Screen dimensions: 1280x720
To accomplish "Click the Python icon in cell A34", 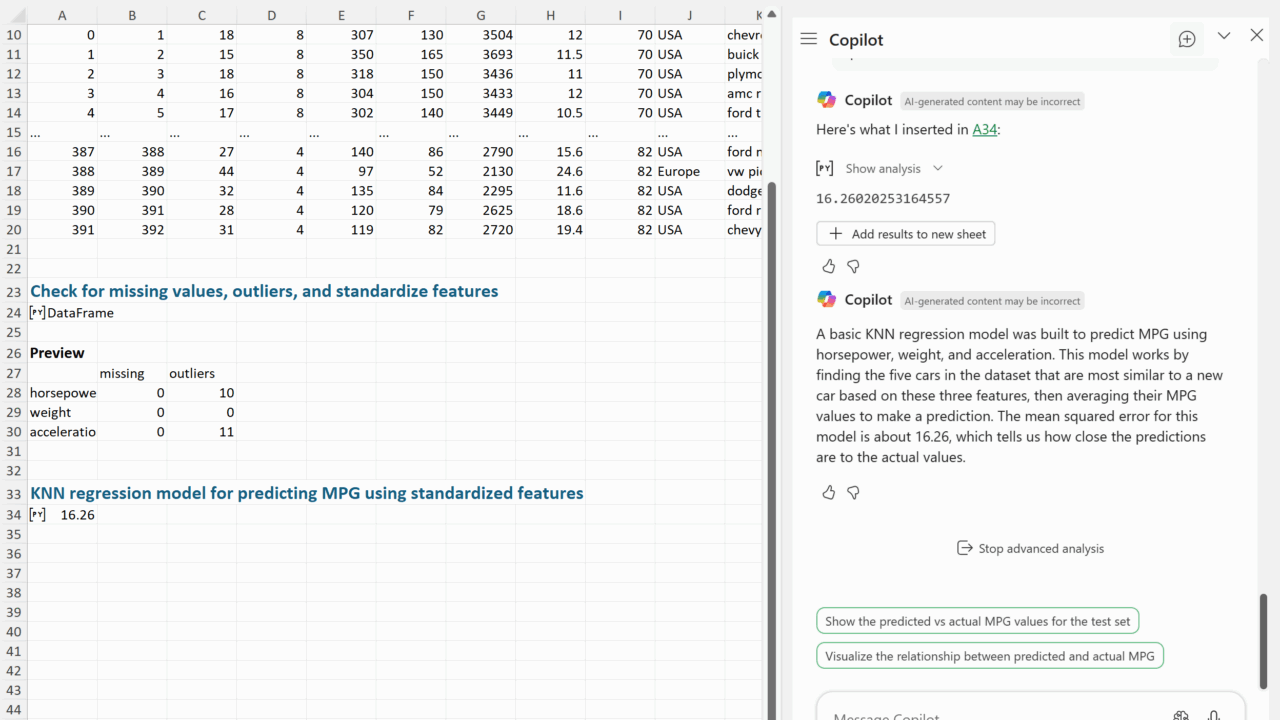I will click(38, 515).
